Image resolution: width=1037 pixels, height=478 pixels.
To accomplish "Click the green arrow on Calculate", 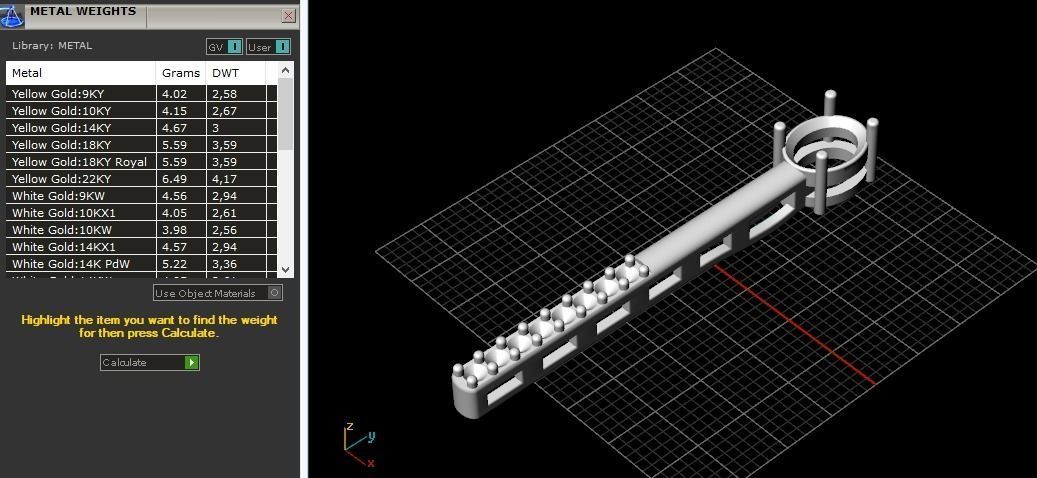I will [192, 362].
